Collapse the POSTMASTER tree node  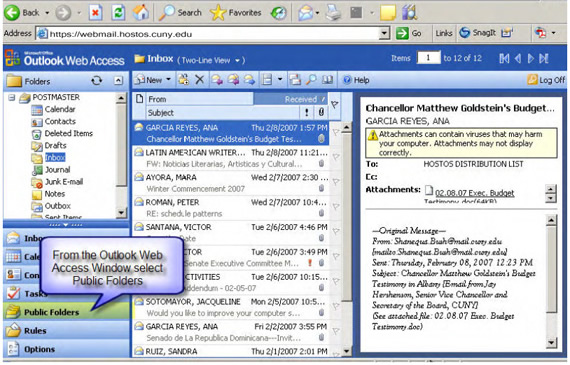[12, 97]
